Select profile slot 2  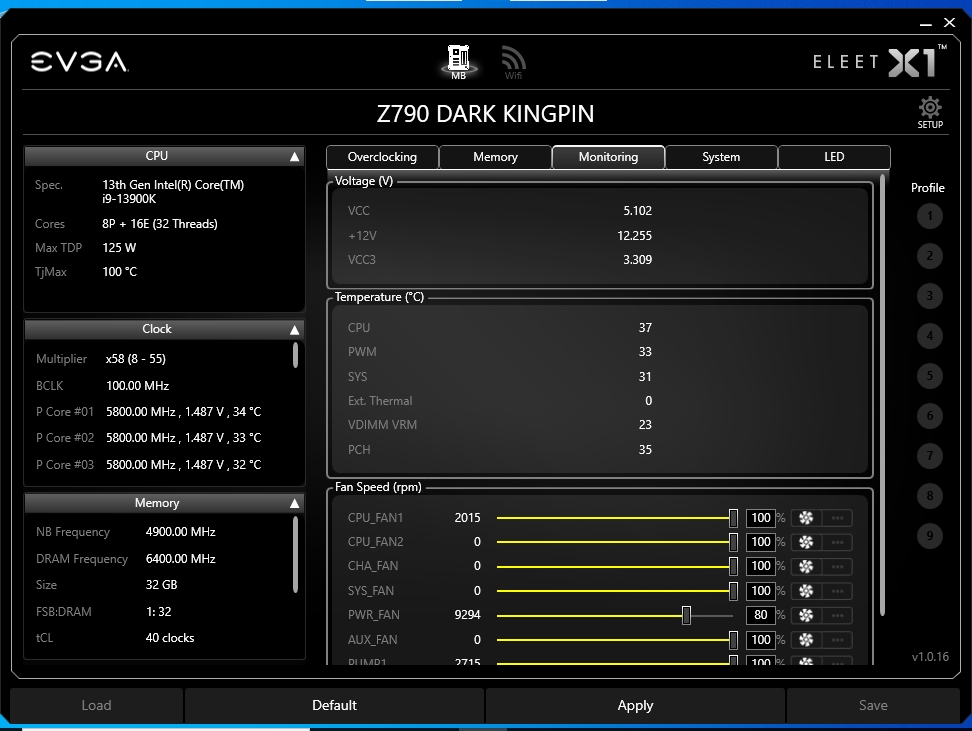coord(929,256)
